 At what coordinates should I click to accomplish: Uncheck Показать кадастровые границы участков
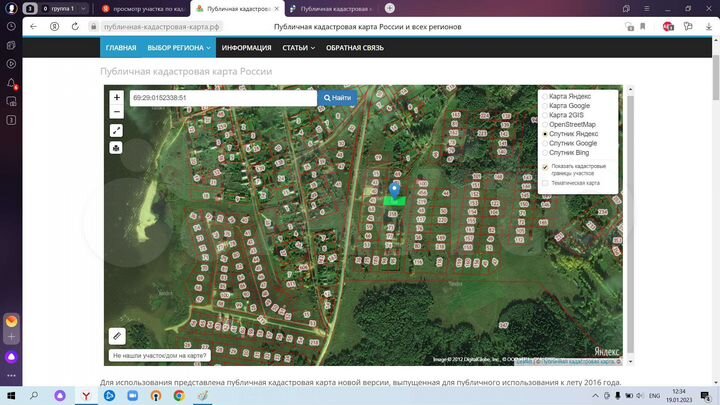pos(545,167)
